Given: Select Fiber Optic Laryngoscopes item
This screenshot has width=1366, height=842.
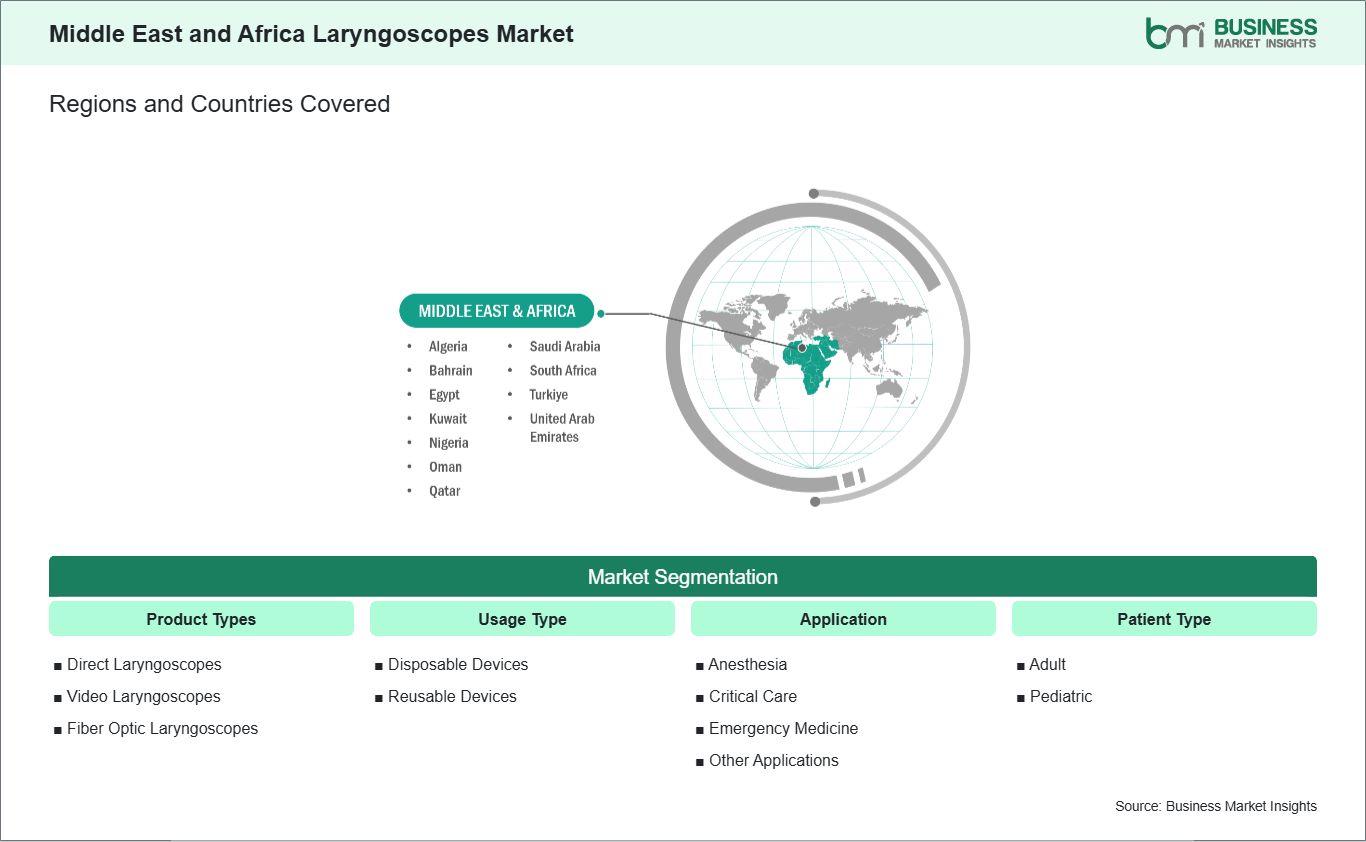Looking at the screenshot, I should [x=162, y=728].
